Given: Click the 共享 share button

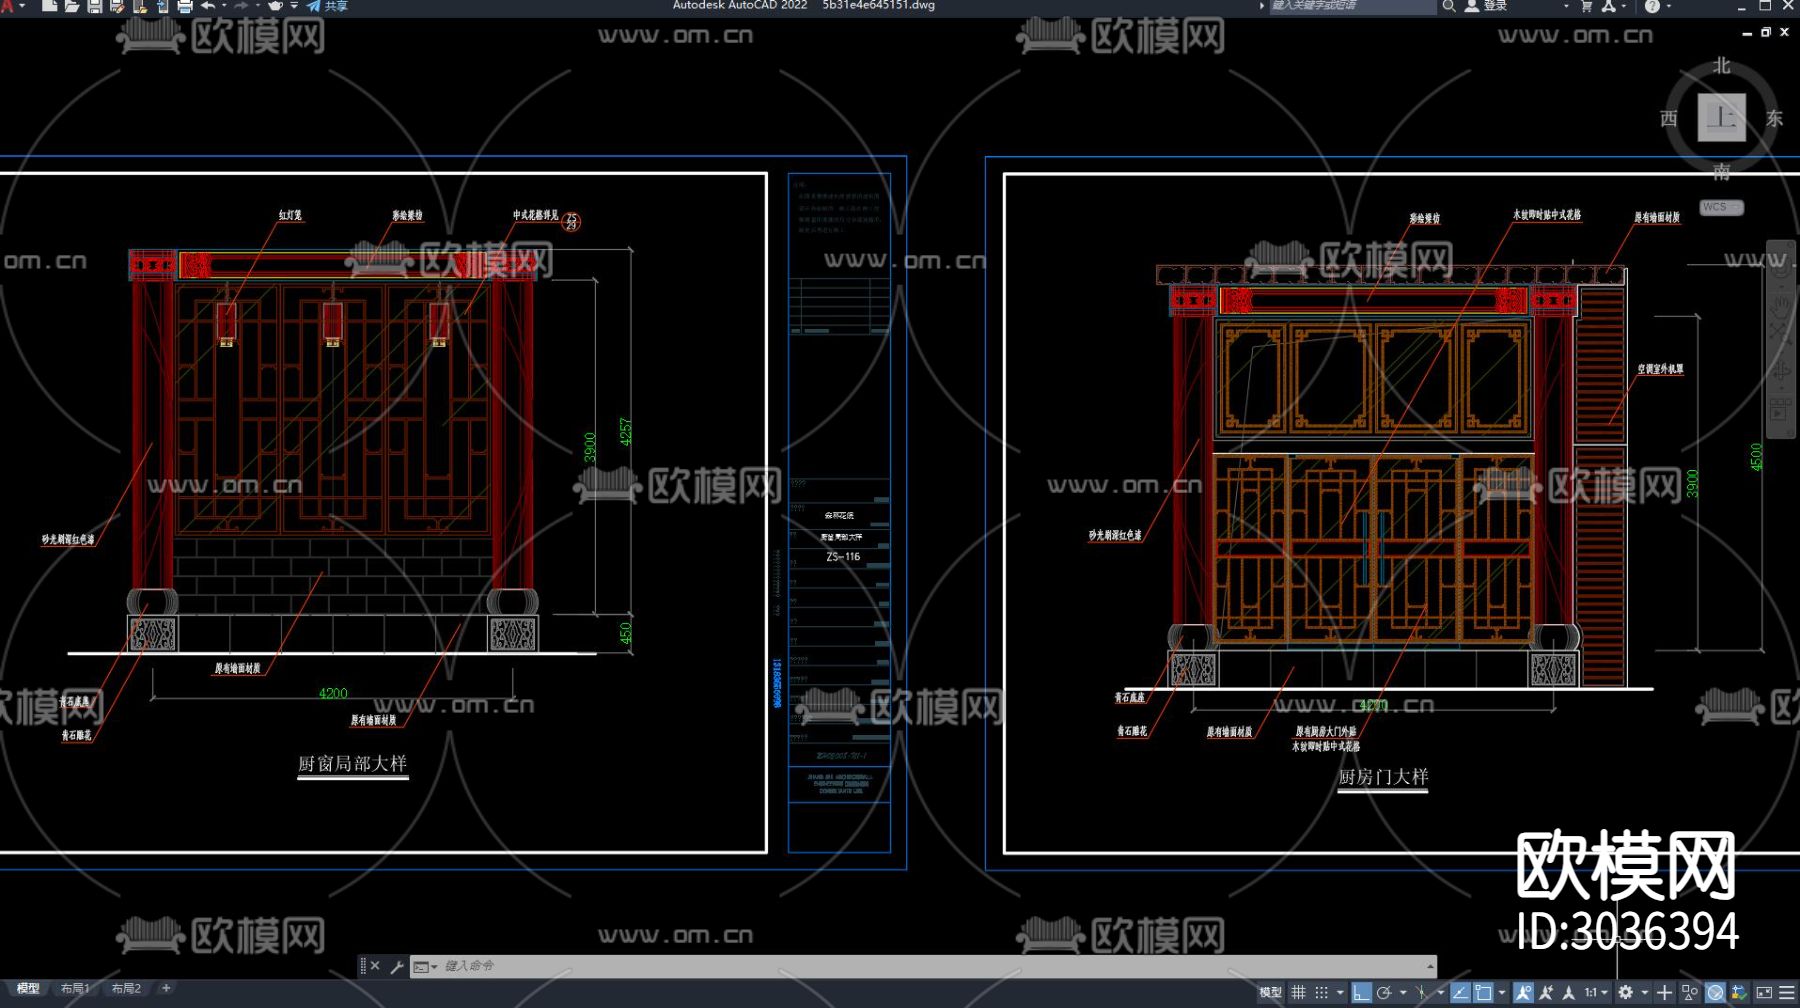Looking at the screenshot, I should pyautogui.click(x=328, y=6).
